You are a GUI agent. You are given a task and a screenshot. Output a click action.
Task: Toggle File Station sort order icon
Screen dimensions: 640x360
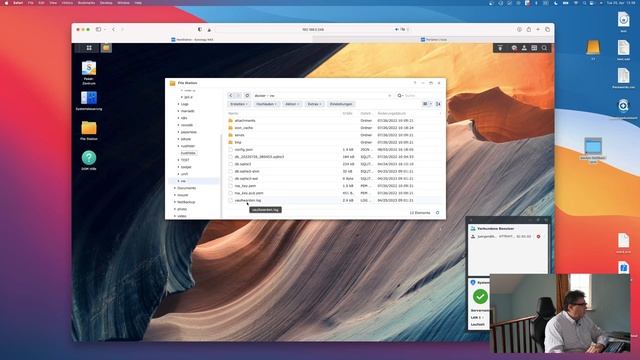coord(438,104)
